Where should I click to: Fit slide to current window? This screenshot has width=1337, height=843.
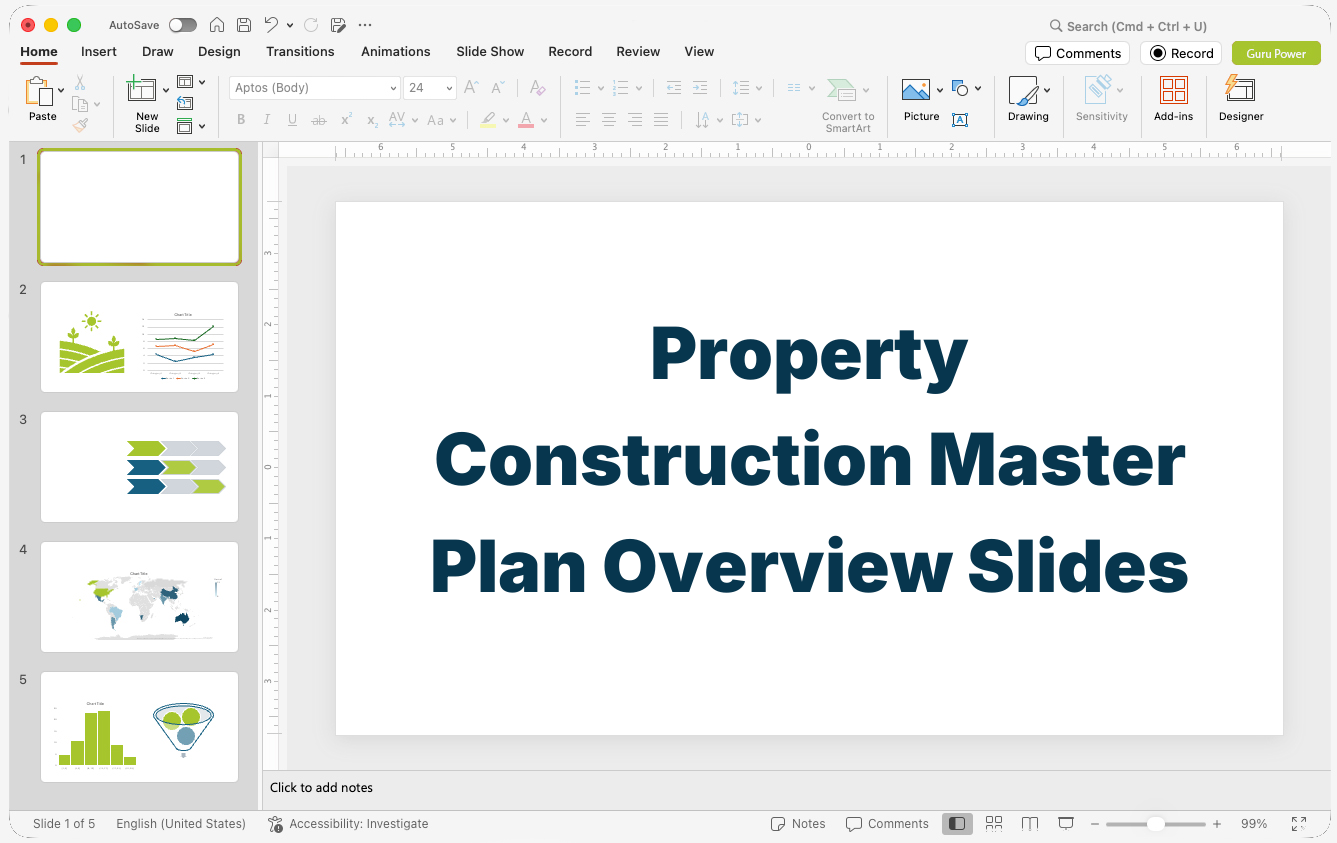[x=1299, y=824]
